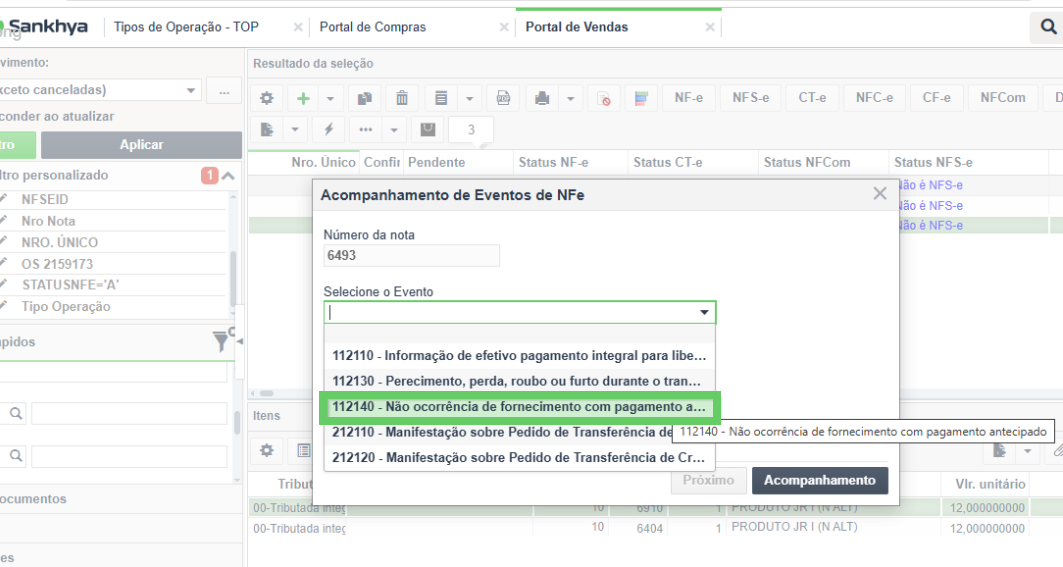Open the Selecione o Evento dropdown arrow
This screenshot has width=1063, height=567.
(x=704, y=312)
